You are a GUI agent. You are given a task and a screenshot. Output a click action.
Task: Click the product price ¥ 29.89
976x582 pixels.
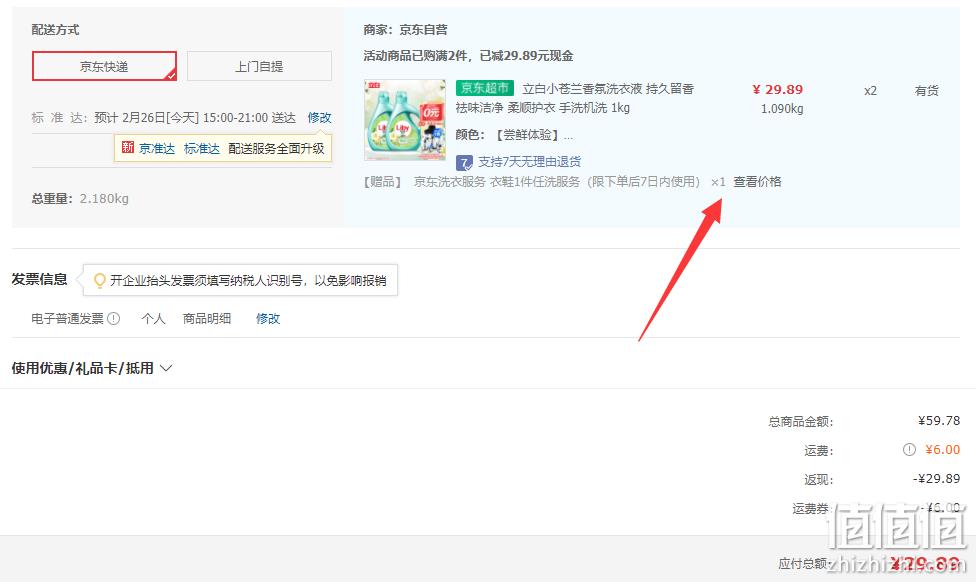point(777,90)
